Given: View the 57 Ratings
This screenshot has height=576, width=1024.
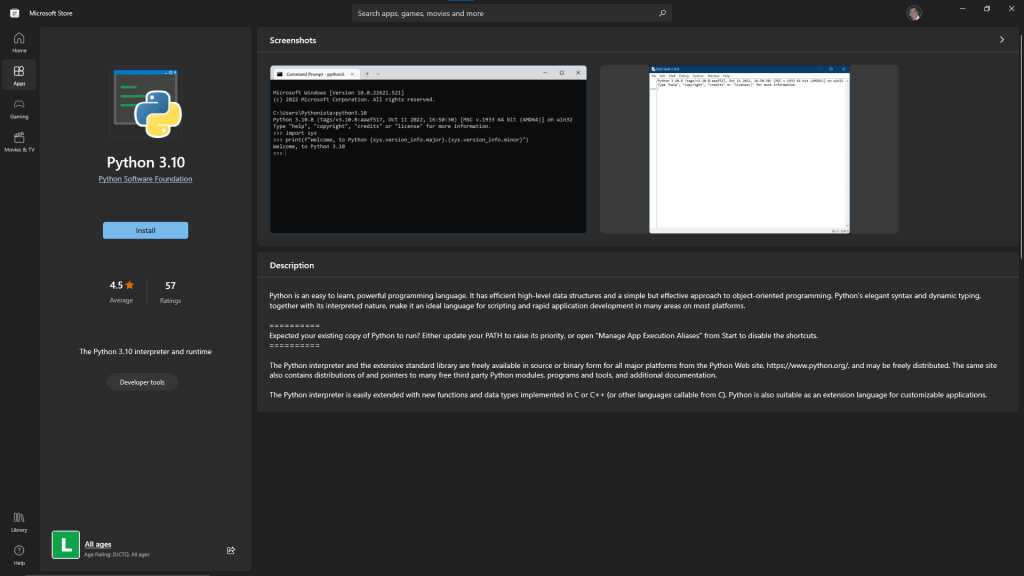Looking at the screenshot, I should pyautogui.click(x=169, y=290).
